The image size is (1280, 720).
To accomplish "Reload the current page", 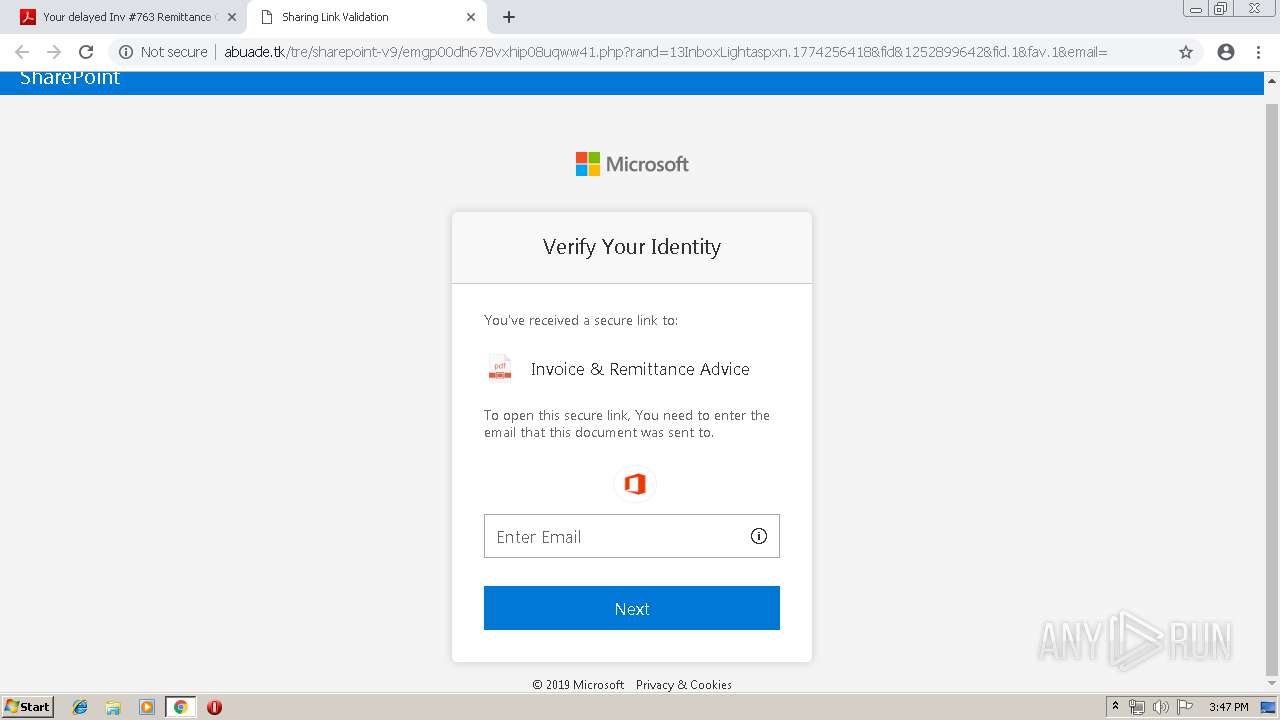I will 86,52.
